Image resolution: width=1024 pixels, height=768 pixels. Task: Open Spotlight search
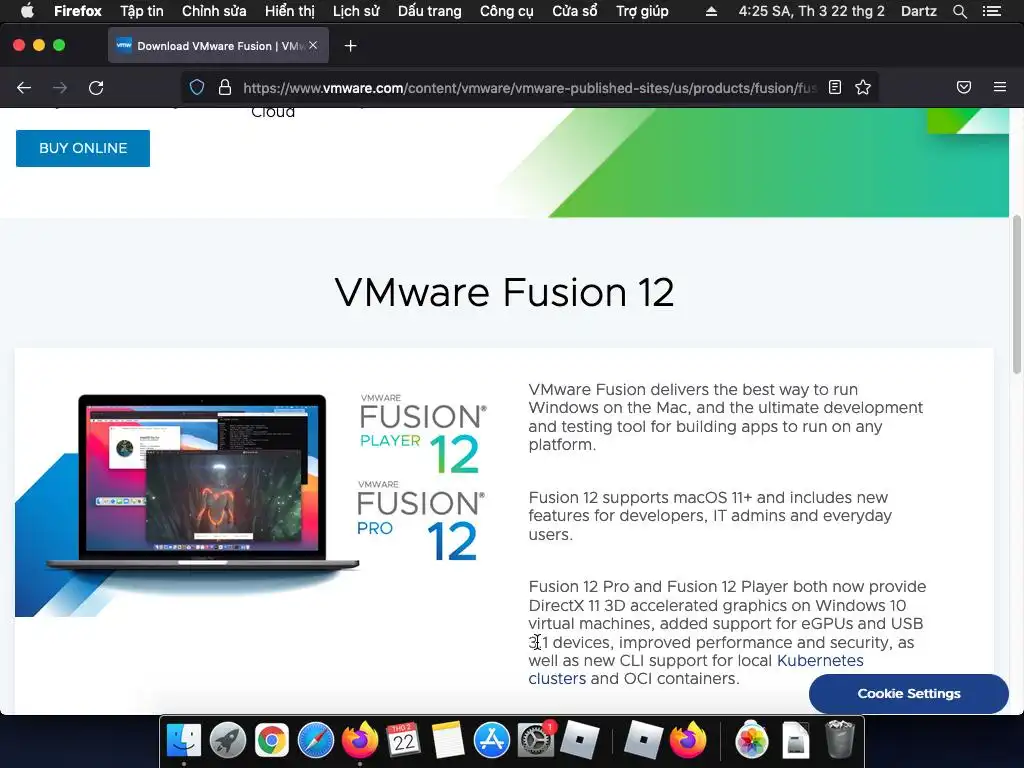click(x=959, y=11)
